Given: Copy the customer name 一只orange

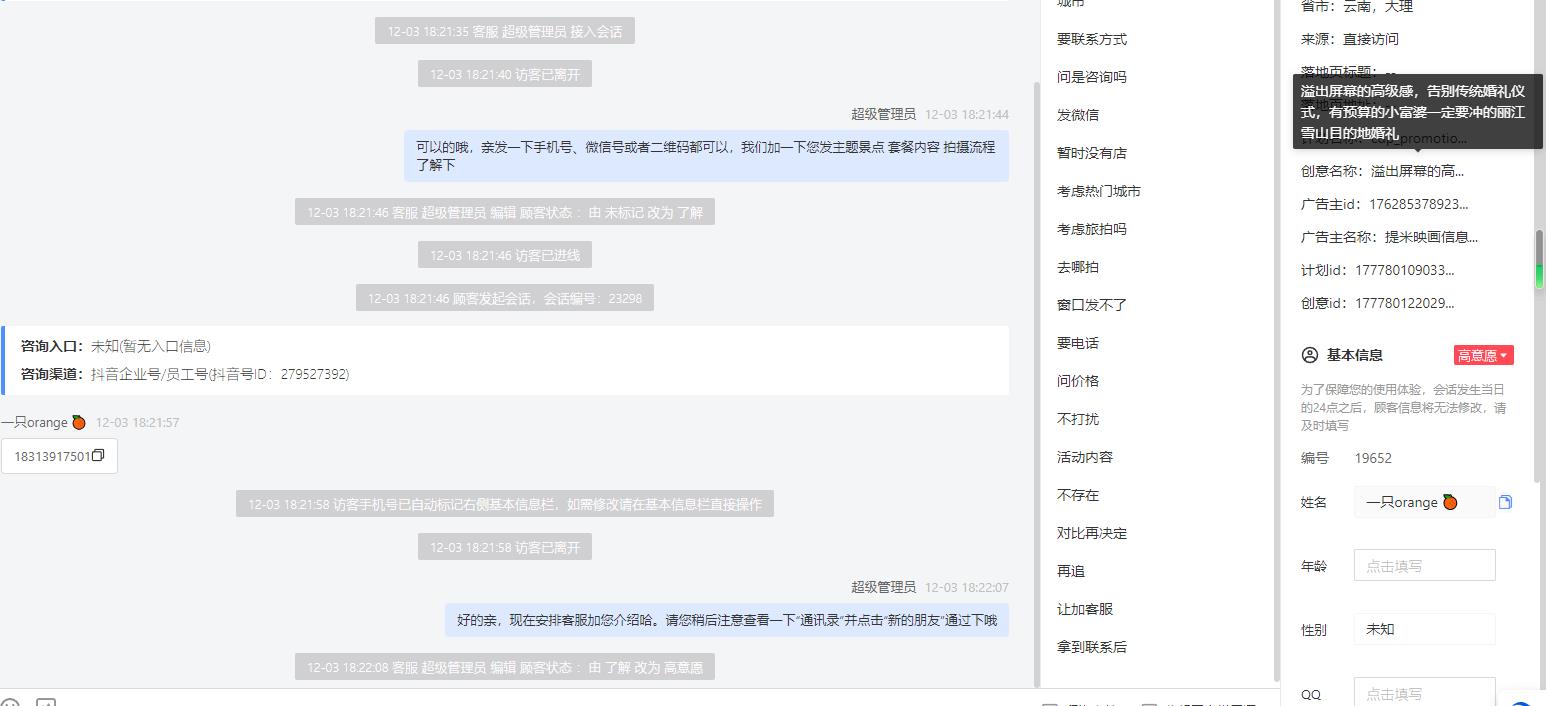Looking at the screenshot, I should 1505,502.
